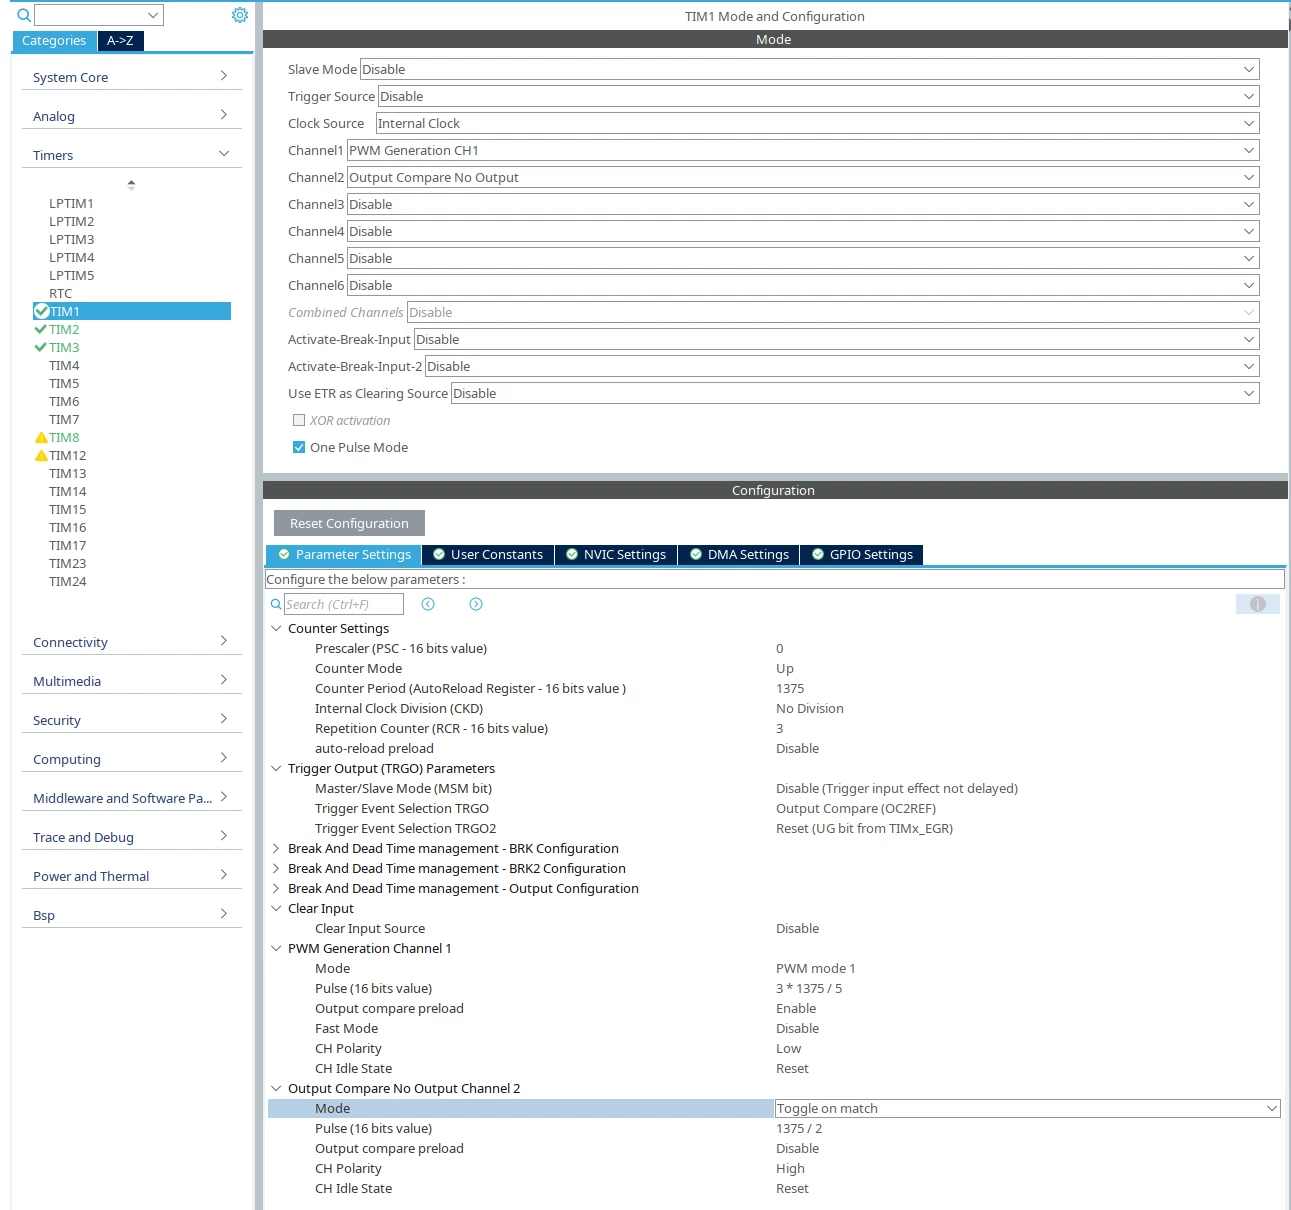This screenshot has height=1210, width=1291.
Task: Switch to the User Constants tab
Action: tap(488, 554)
